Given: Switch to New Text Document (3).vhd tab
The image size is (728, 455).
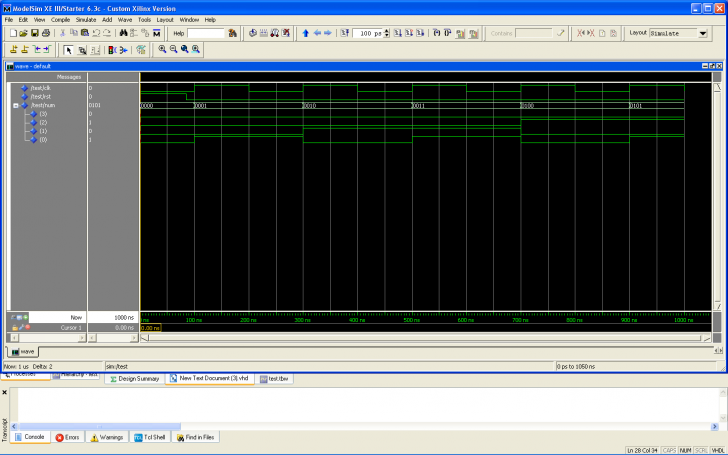Looking at the screenshot, I should click(x=209, y=378).
